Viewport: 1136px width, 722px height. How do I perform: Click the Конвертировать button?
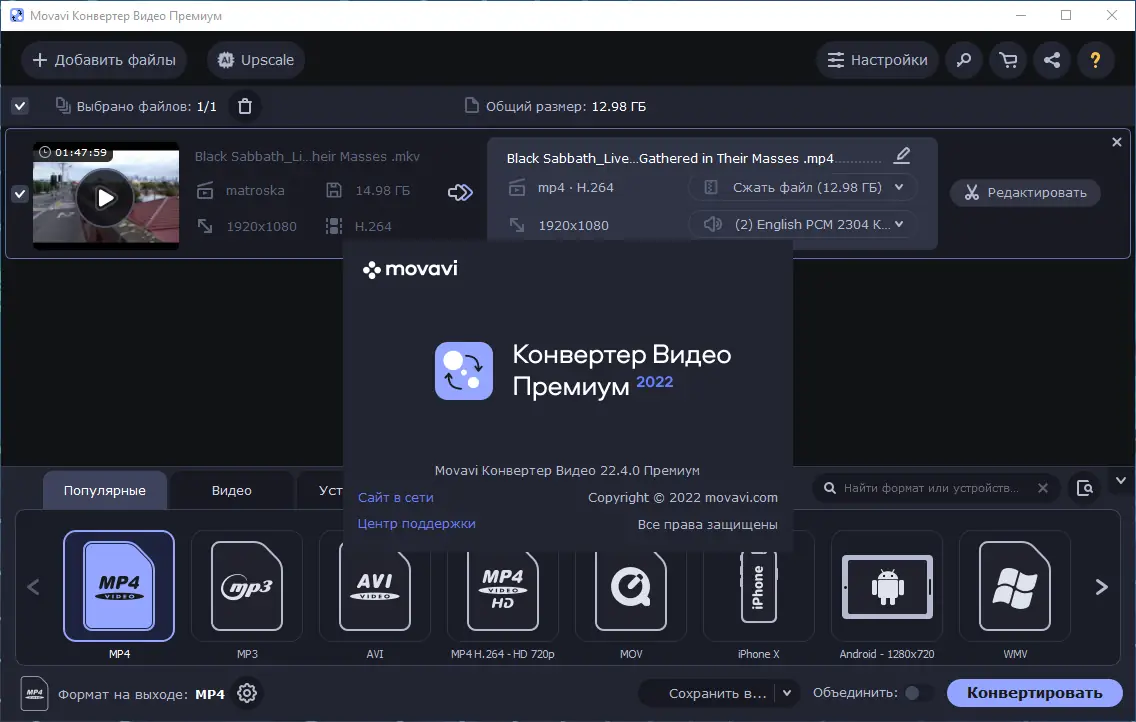(1035, 693)
